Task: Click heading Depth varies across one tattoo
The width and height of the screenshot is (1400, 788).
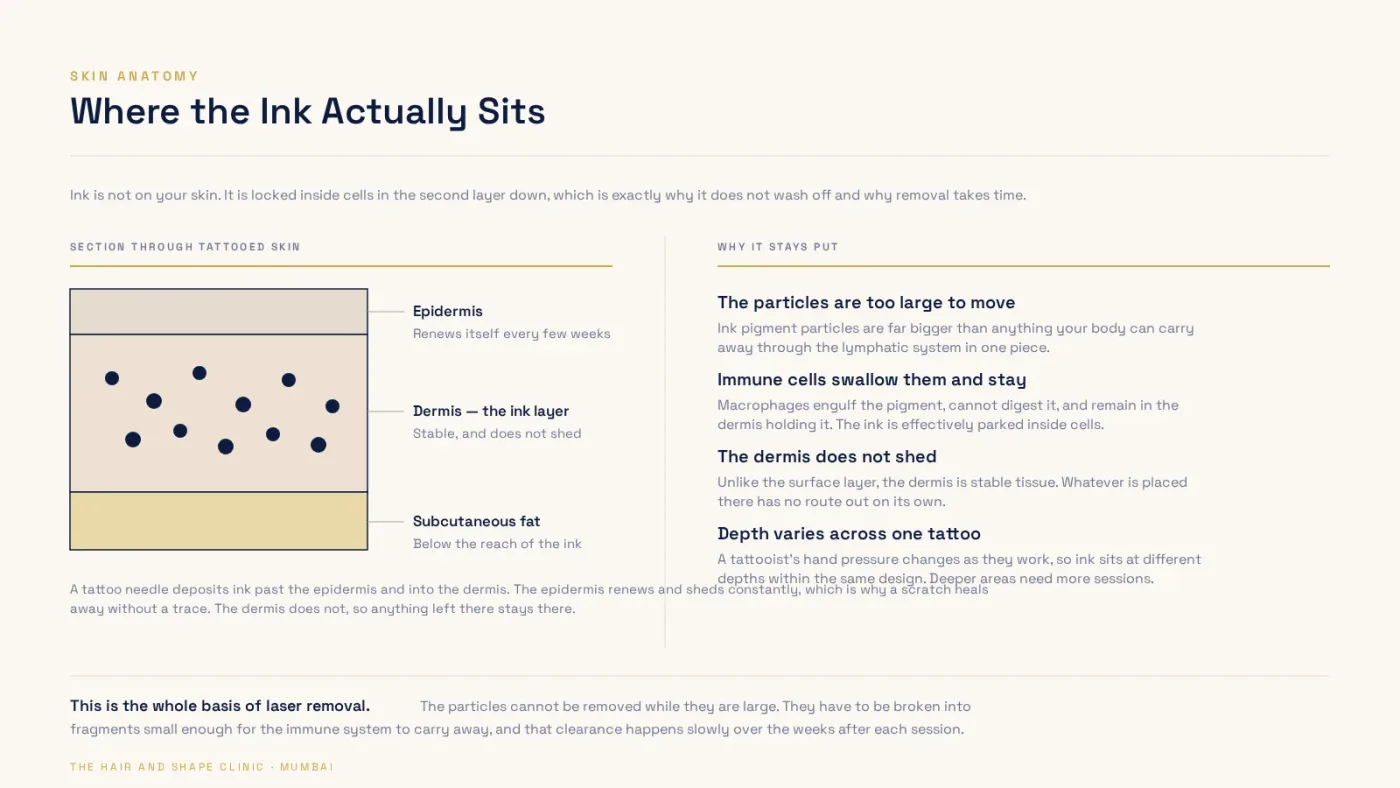Action: tap(849, 534)
